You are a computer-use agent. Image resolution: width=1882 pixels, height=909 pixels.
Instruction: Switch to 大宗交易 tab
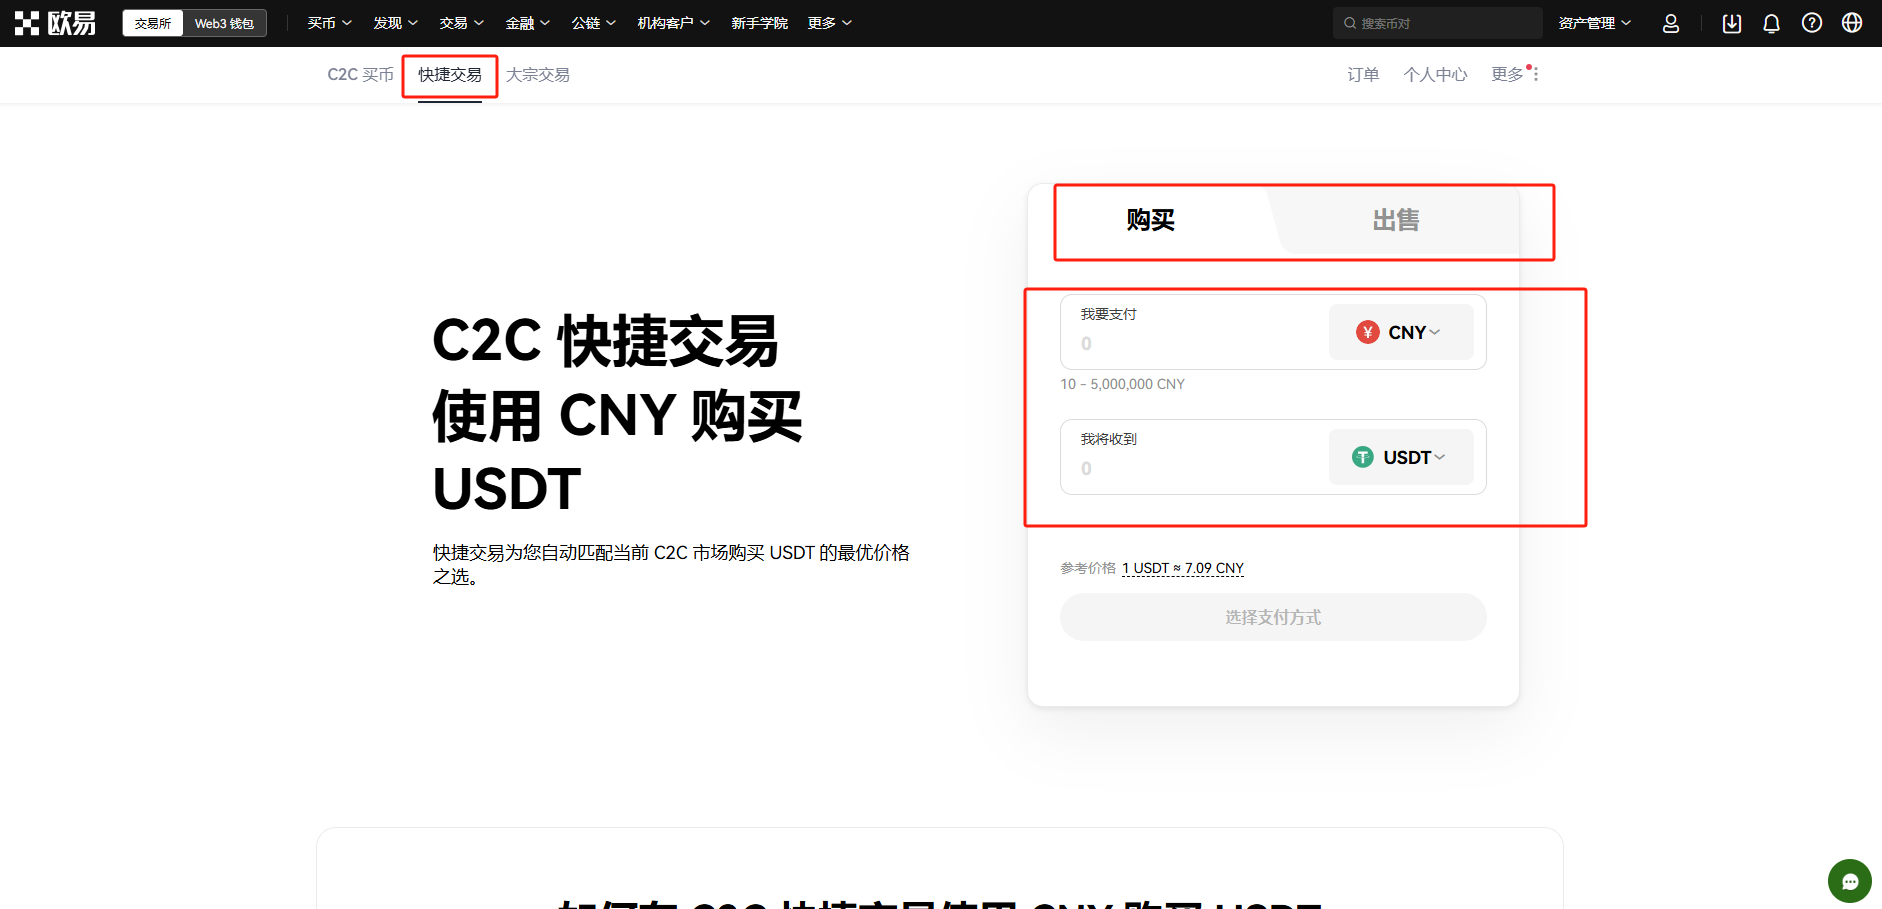(x=538, y=75)
